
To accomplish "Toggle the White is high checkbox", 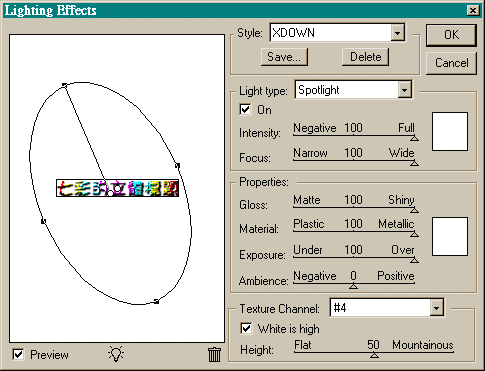I will click(x=246, y=329).
